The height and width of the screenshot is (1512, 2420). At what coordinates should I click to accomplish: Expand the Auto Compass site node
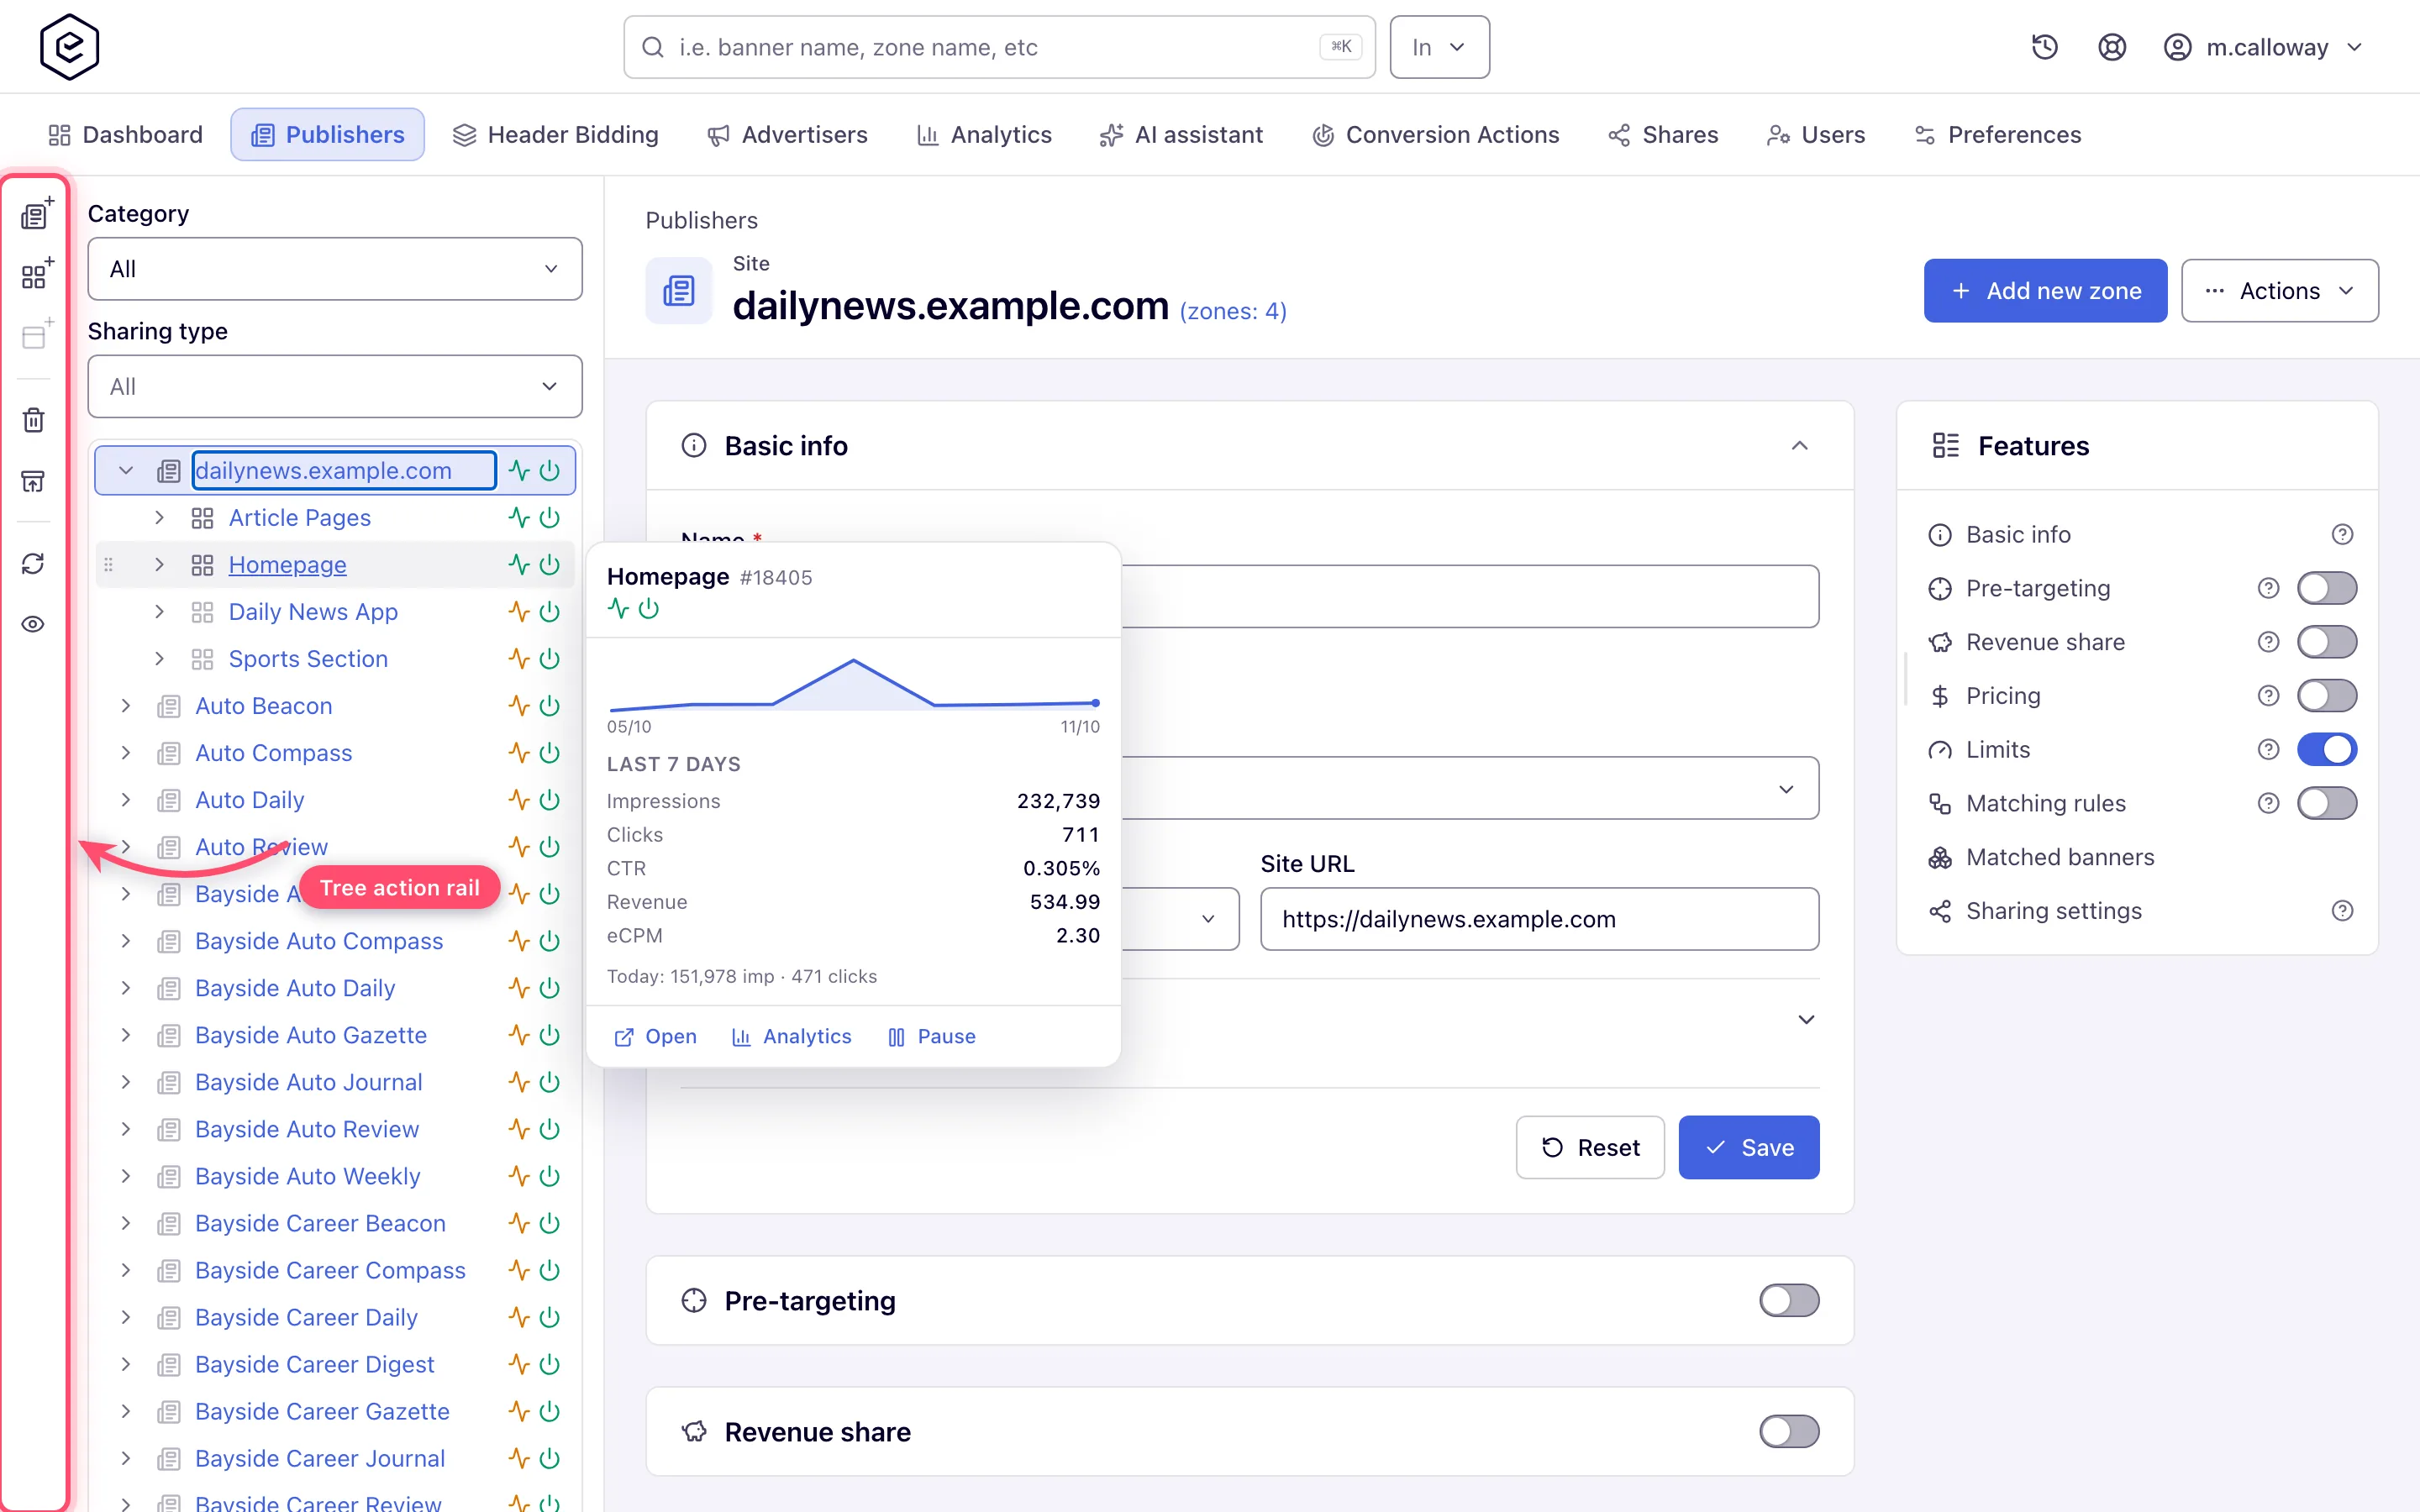tap(126, 753)
